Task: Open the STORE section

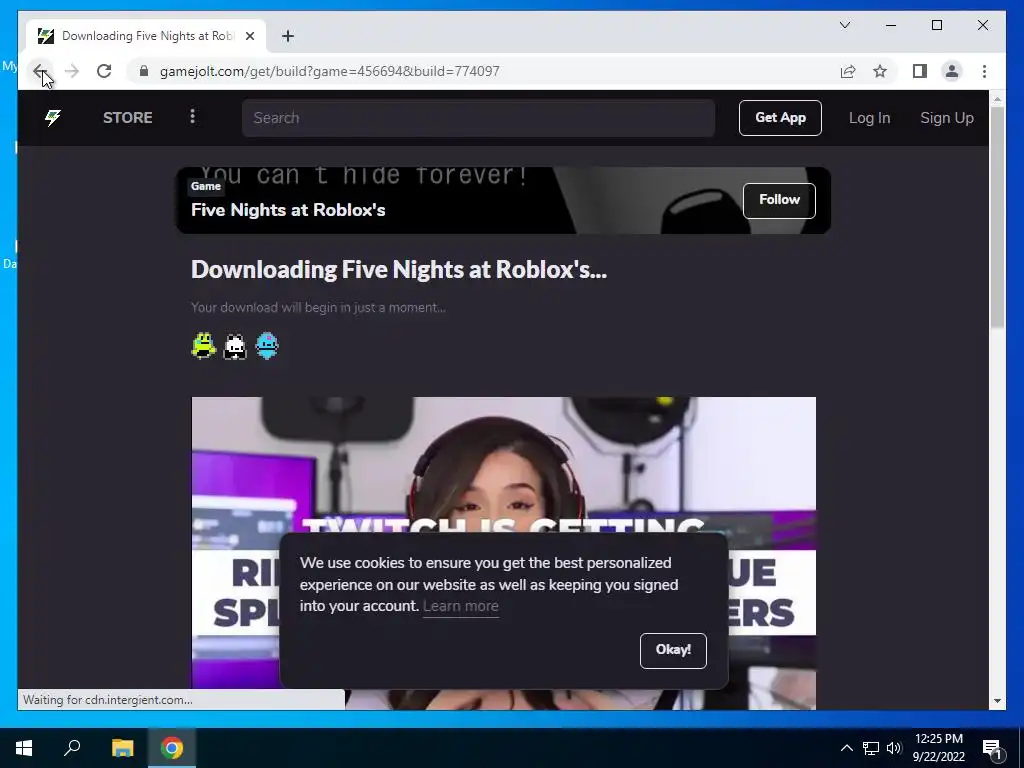Action: pyautogui.click(x=127, y=118)
